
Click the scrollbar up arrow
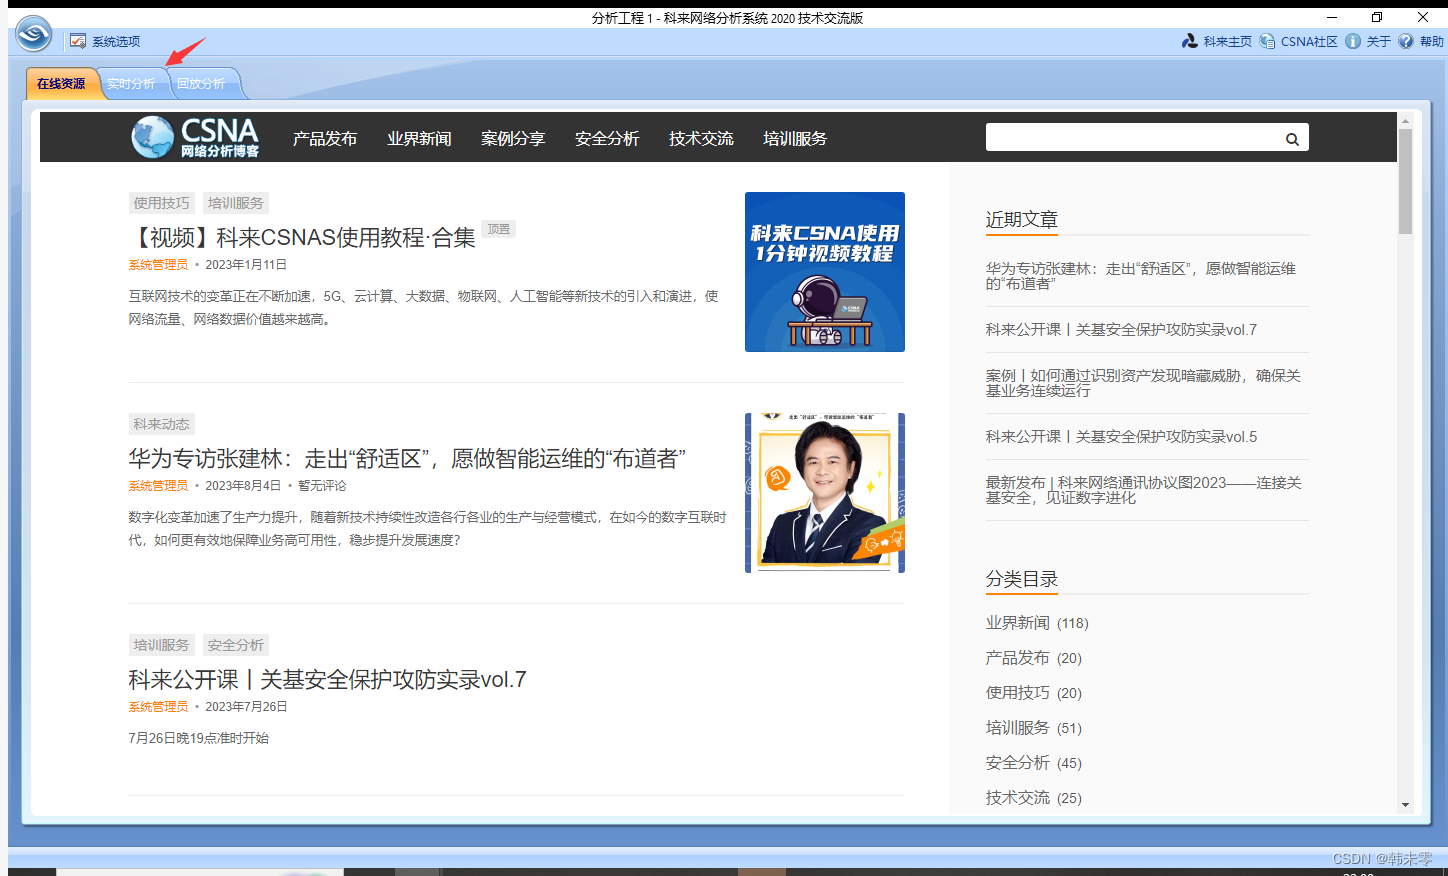click(x=1405, y=120)
